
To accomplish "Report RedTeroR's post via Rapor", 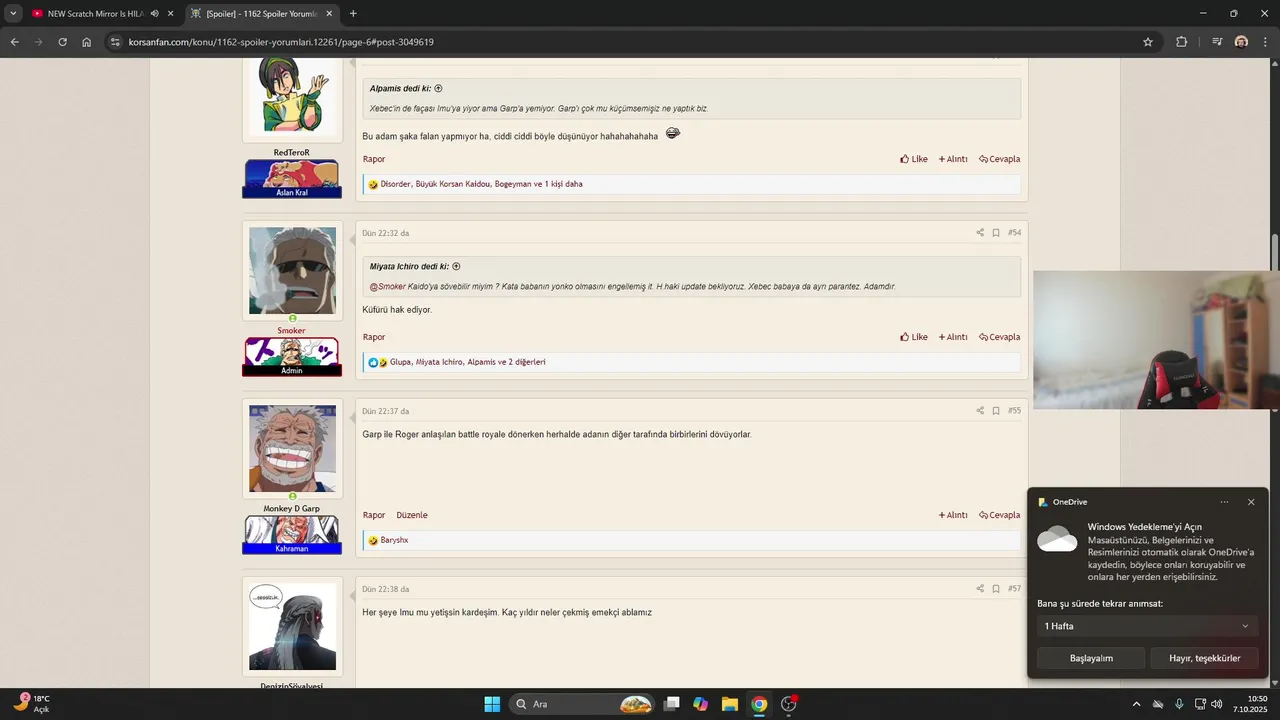I will [x=374, y=159].
